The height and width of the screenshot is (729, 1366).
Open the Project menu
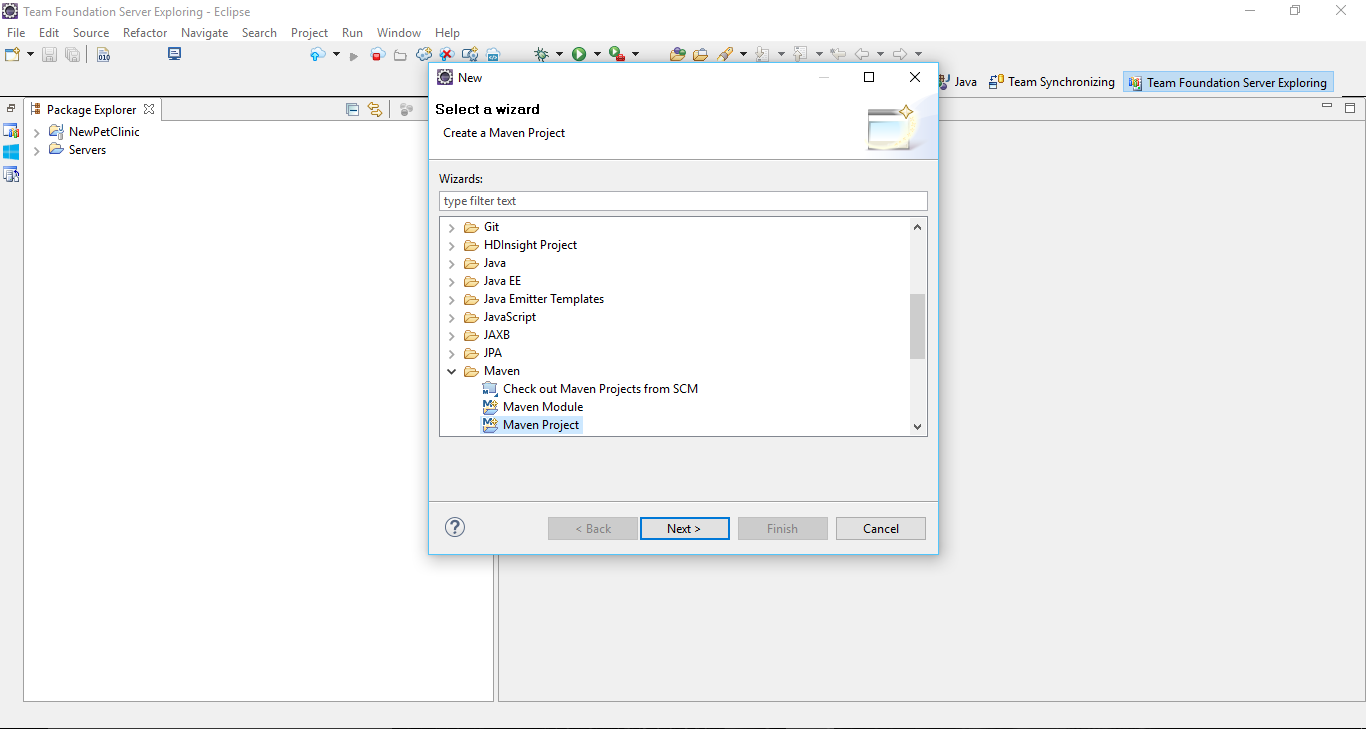[309, 32]
